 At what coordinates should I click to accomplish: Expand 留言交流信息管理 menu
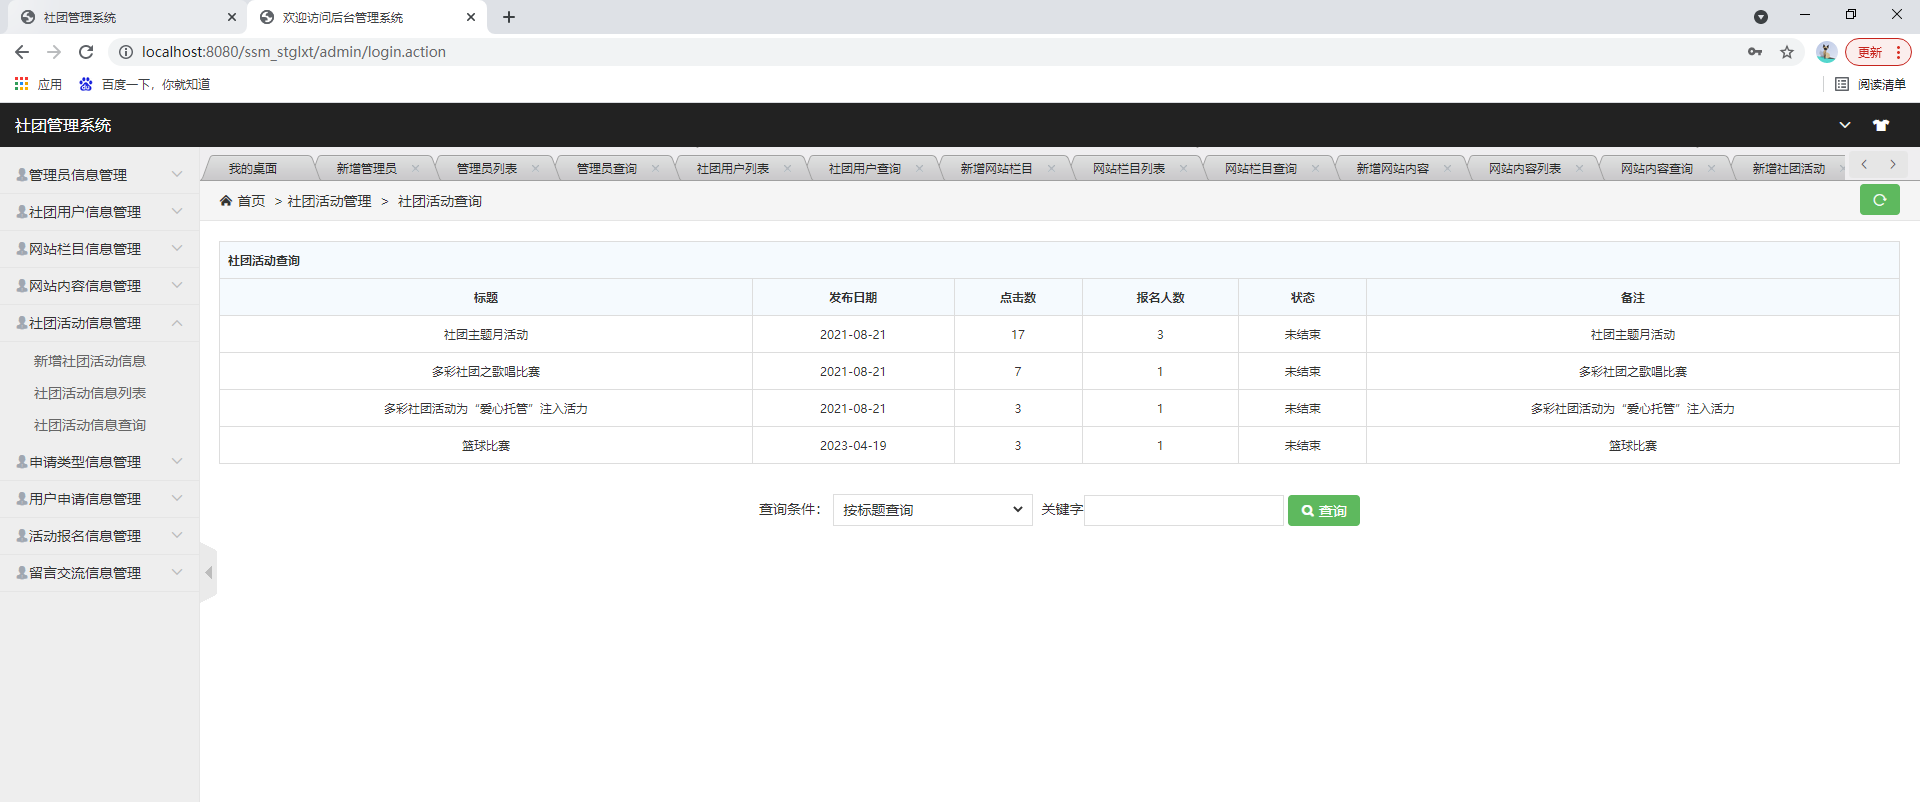tap(100, 572)
